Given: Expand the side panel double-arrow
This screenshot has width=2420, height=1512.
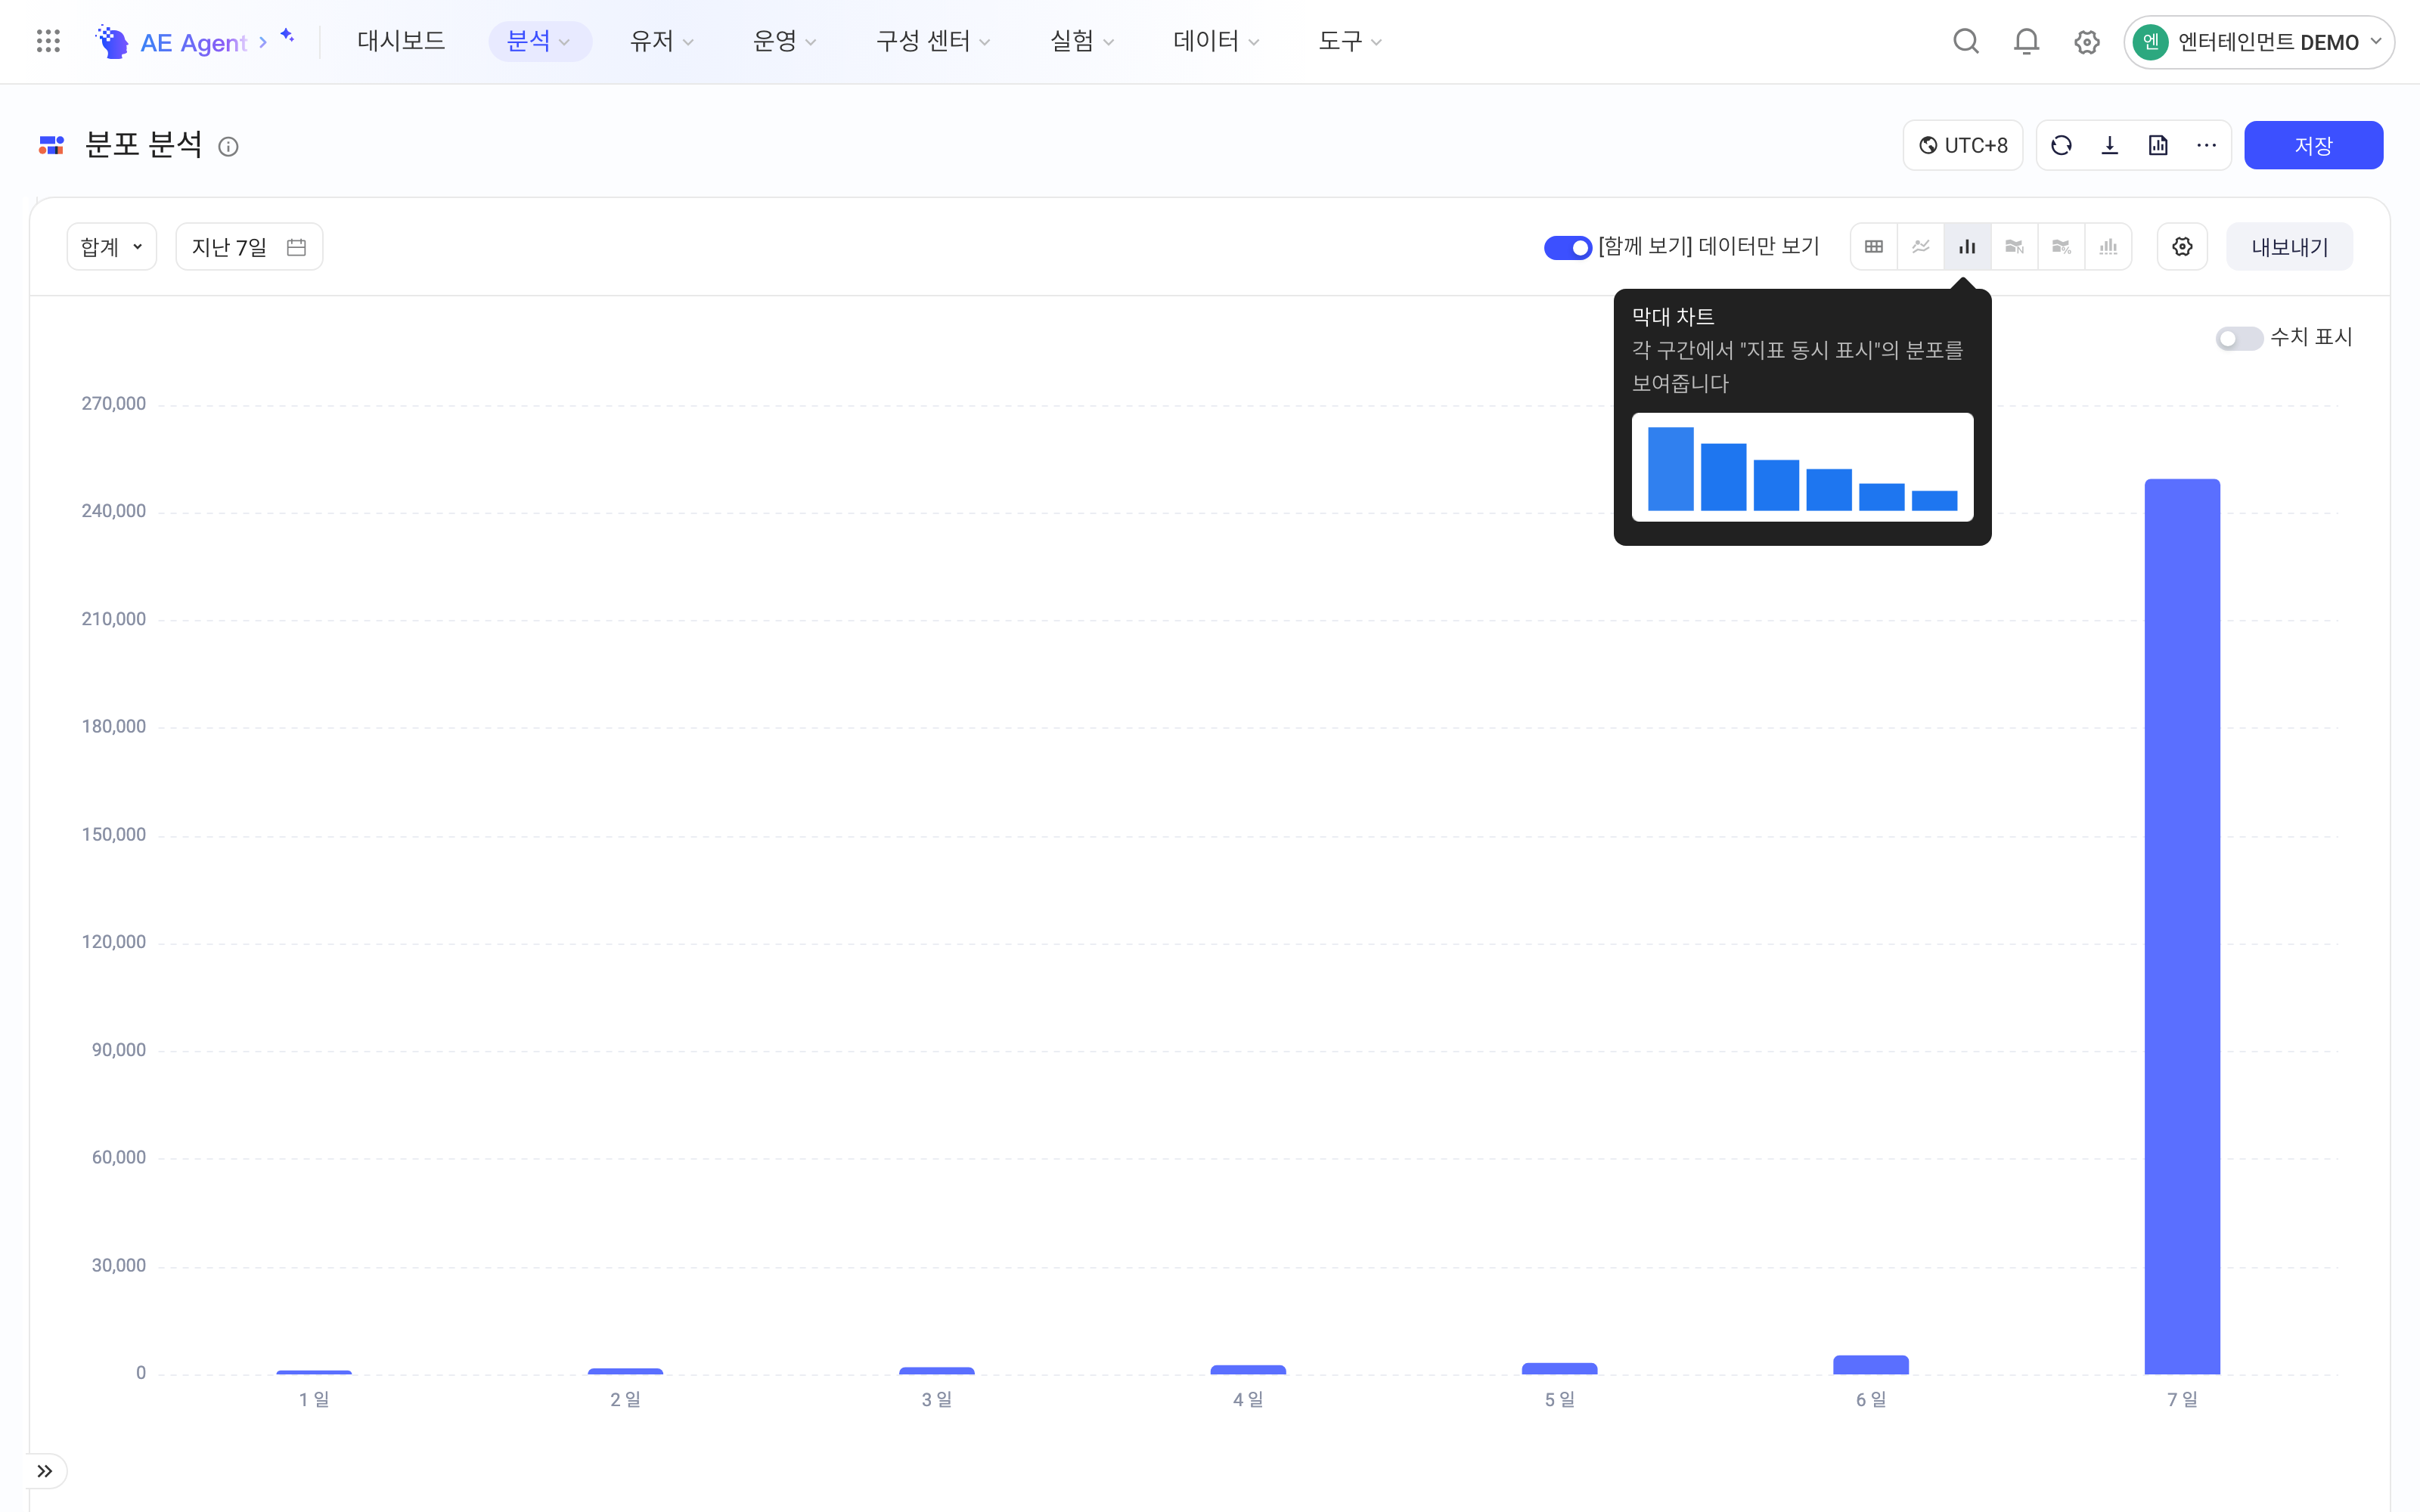Looking at the screenshot, I should pyautogui.click(x=45, y=1471).
